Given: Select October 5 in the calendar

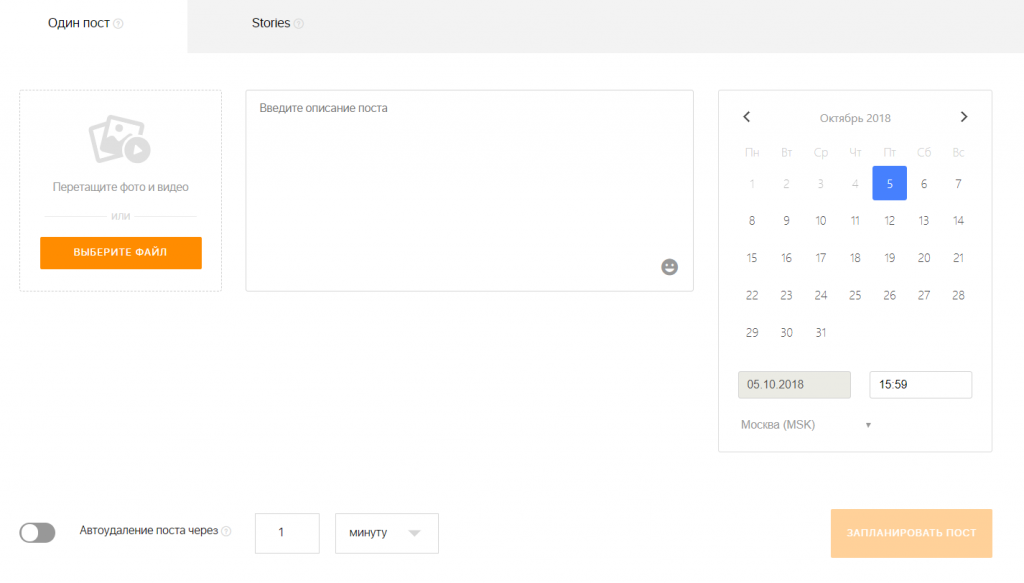Looking at the screenshot, I should [x=889, y=183].
